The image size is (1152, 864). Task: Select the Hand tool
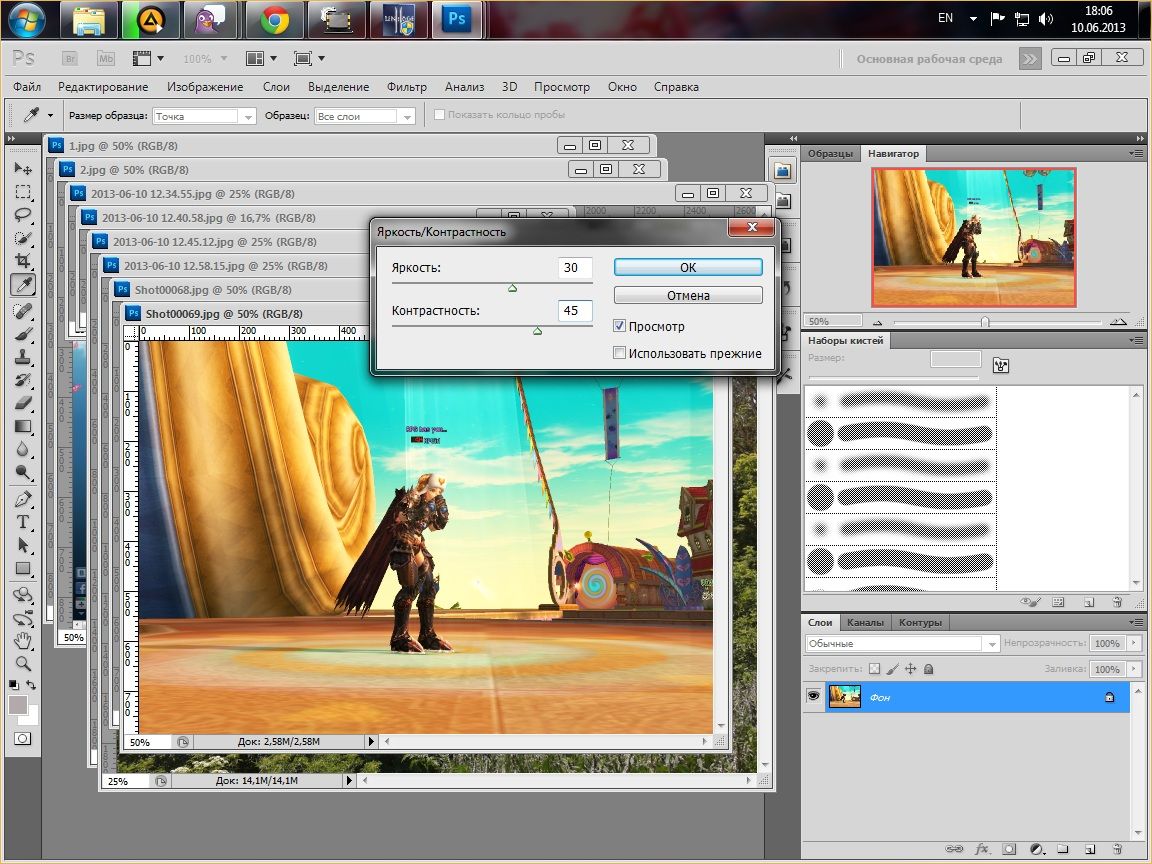click(23, 641)
